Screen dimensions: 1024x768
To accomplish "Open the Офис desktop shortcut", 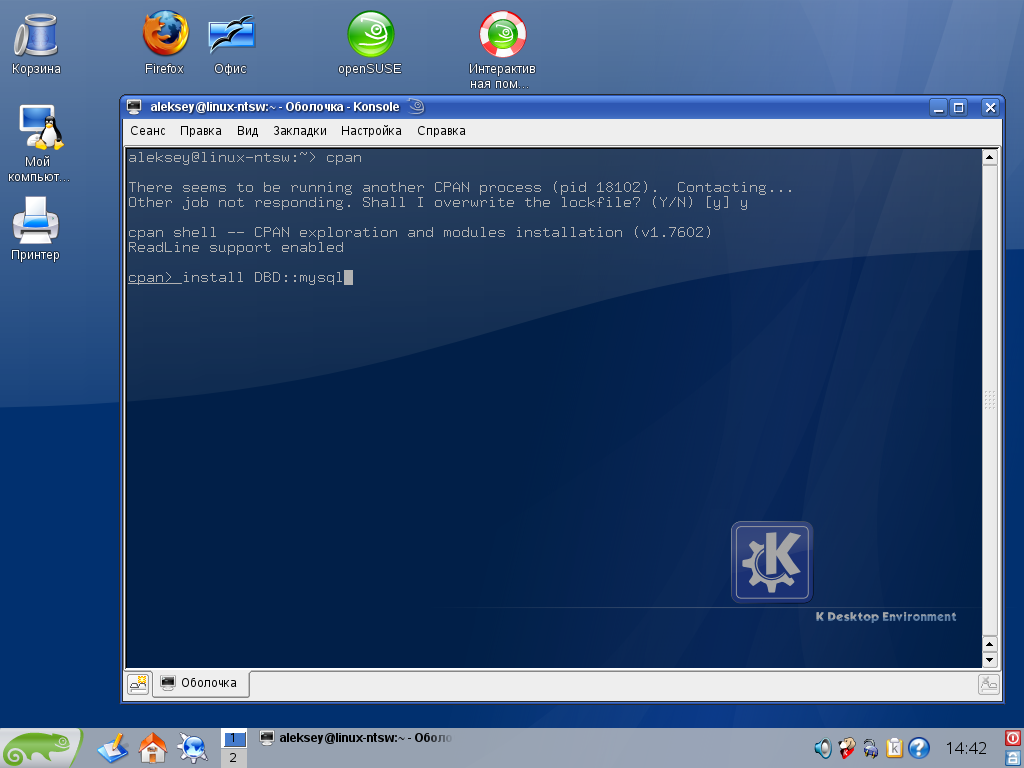I will click(230, 36).
